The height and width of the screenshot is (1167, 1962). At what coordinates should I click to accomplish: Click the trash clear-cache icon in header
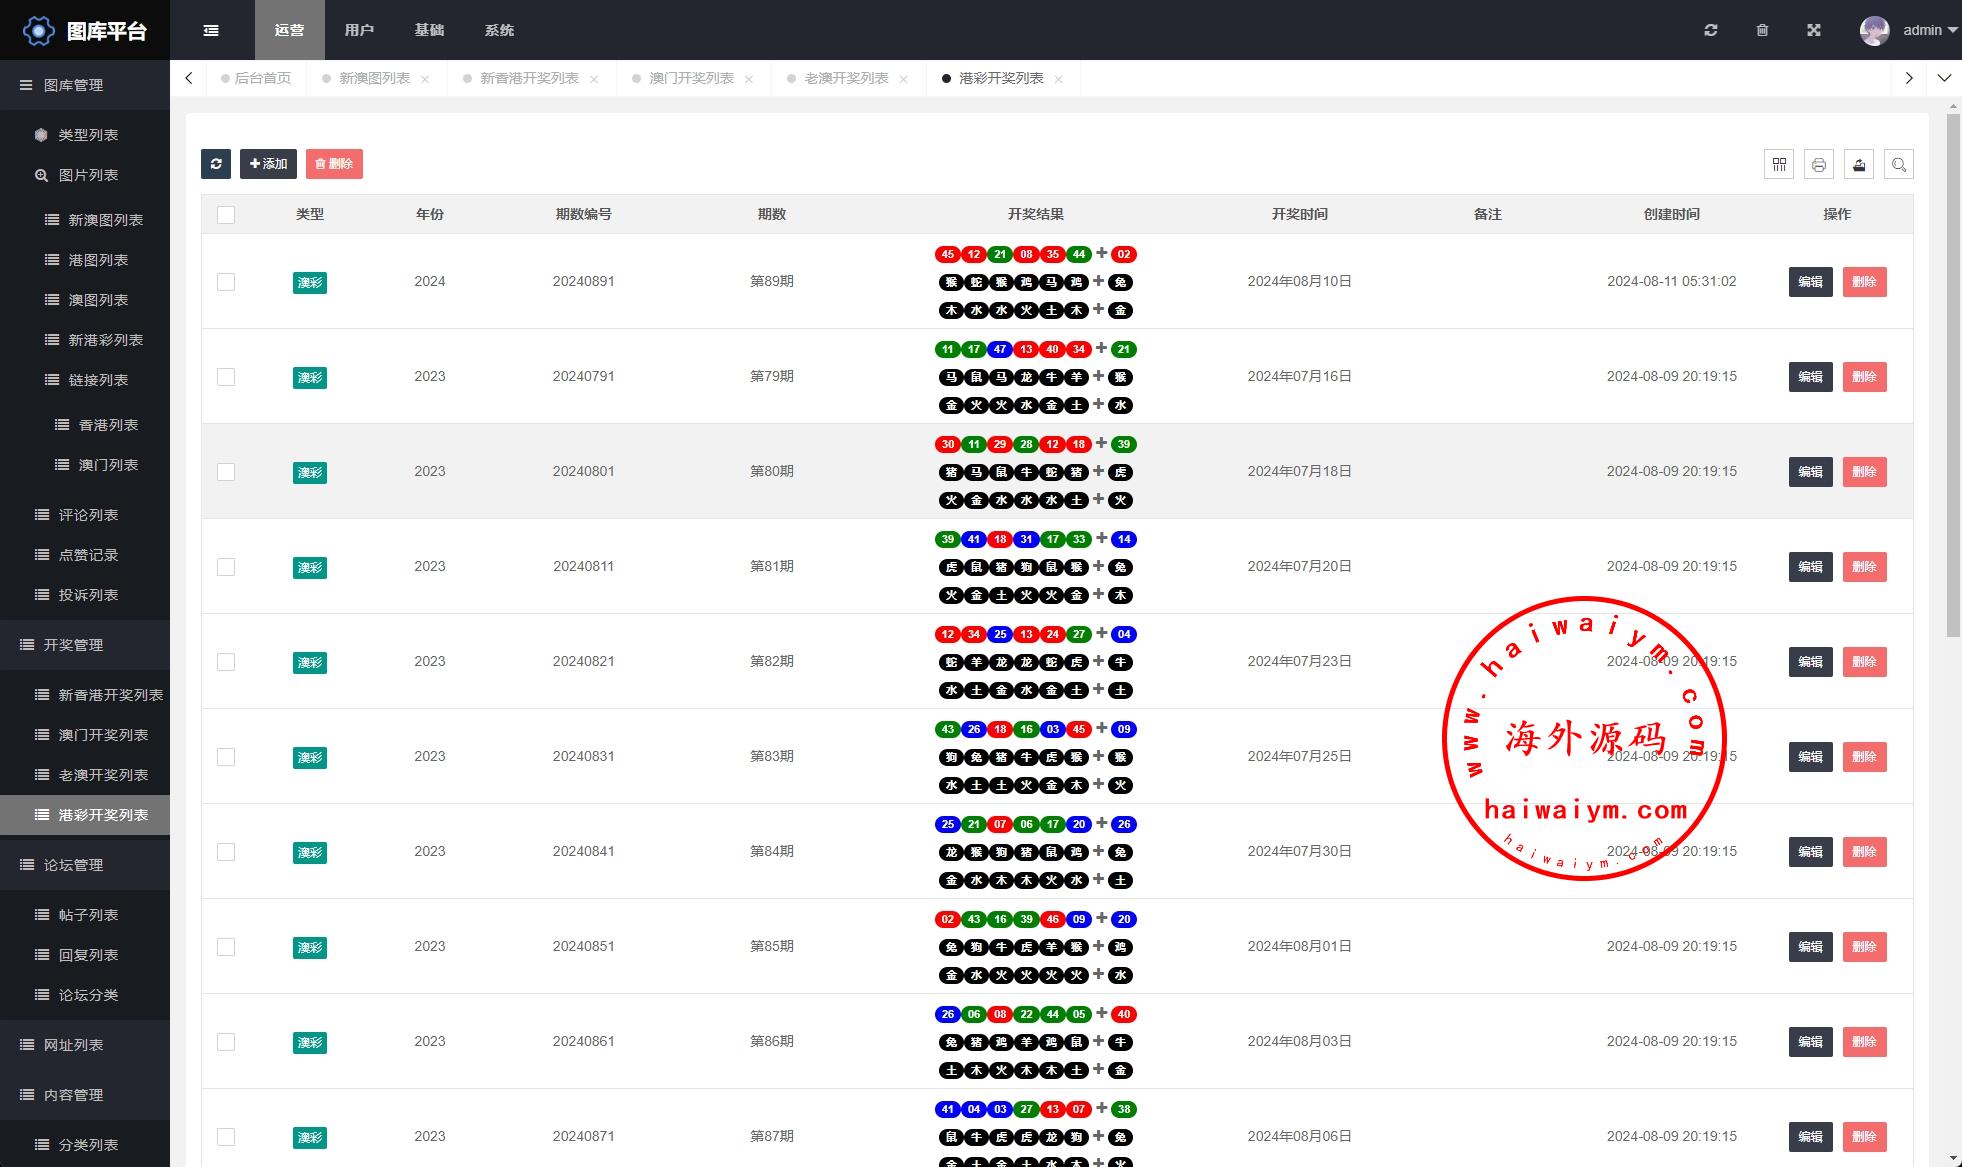(1762, 30)
